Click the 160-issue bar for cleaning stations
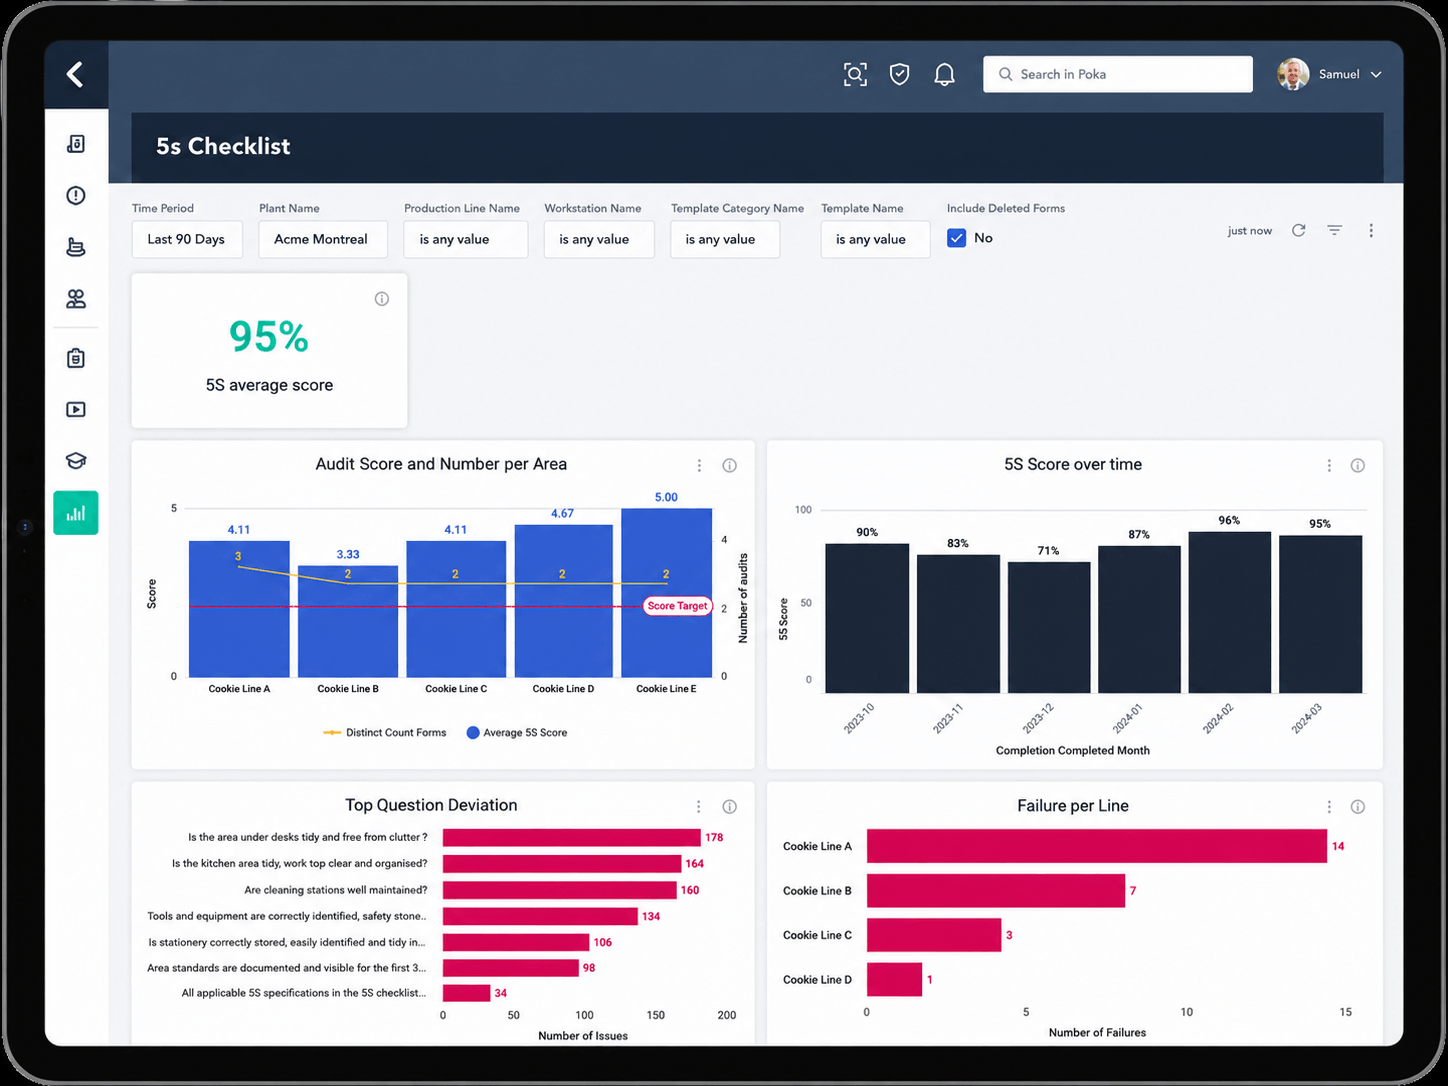Screen dimensions: 1448x1086 (x=560, y=890)
